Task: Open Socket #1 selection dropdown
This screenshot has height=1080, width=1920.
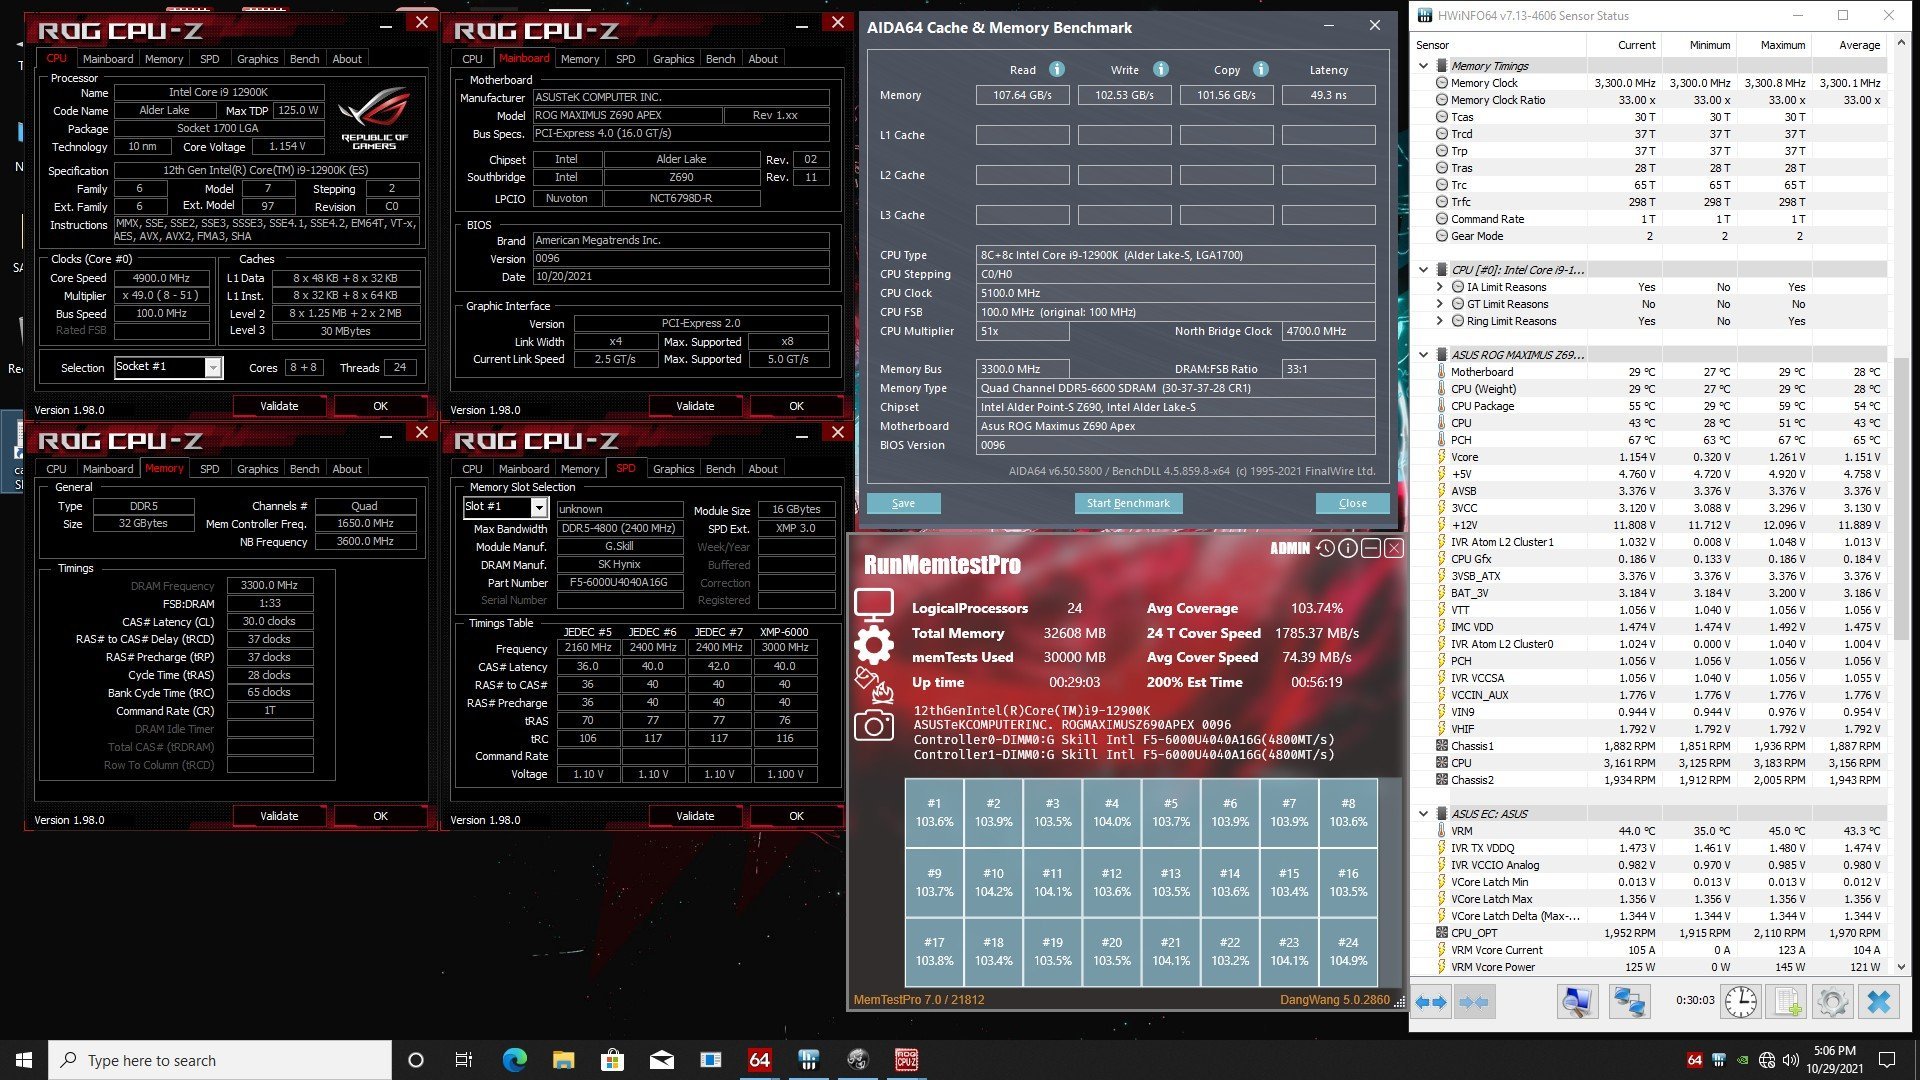Action: pos(213,368)
